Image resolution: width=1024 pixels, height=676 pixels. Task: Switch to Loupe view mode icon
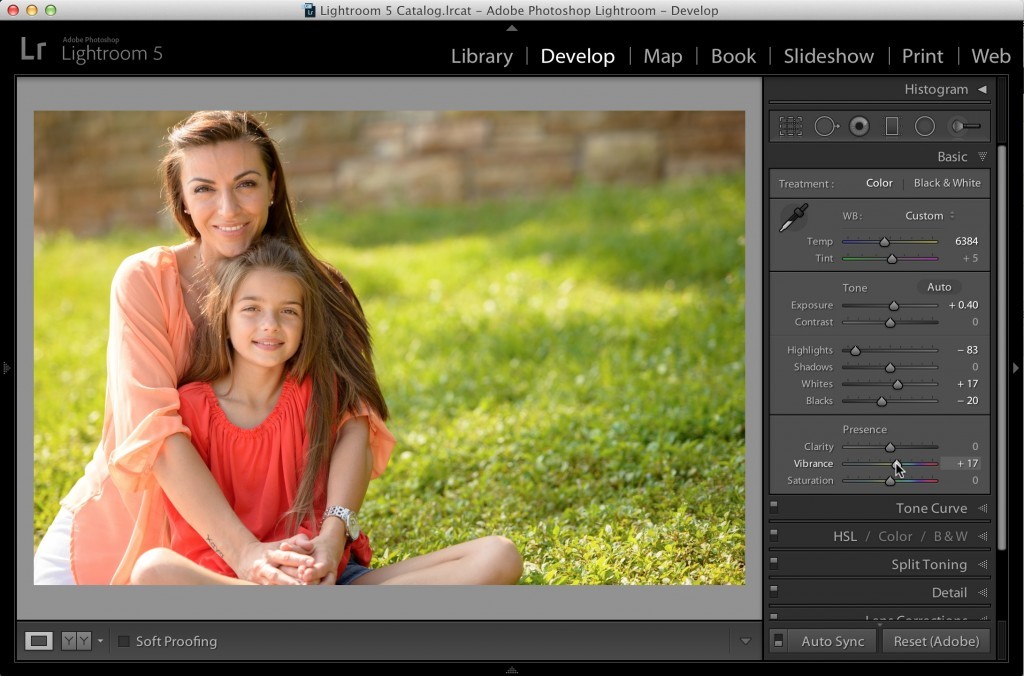pos(39,641)
